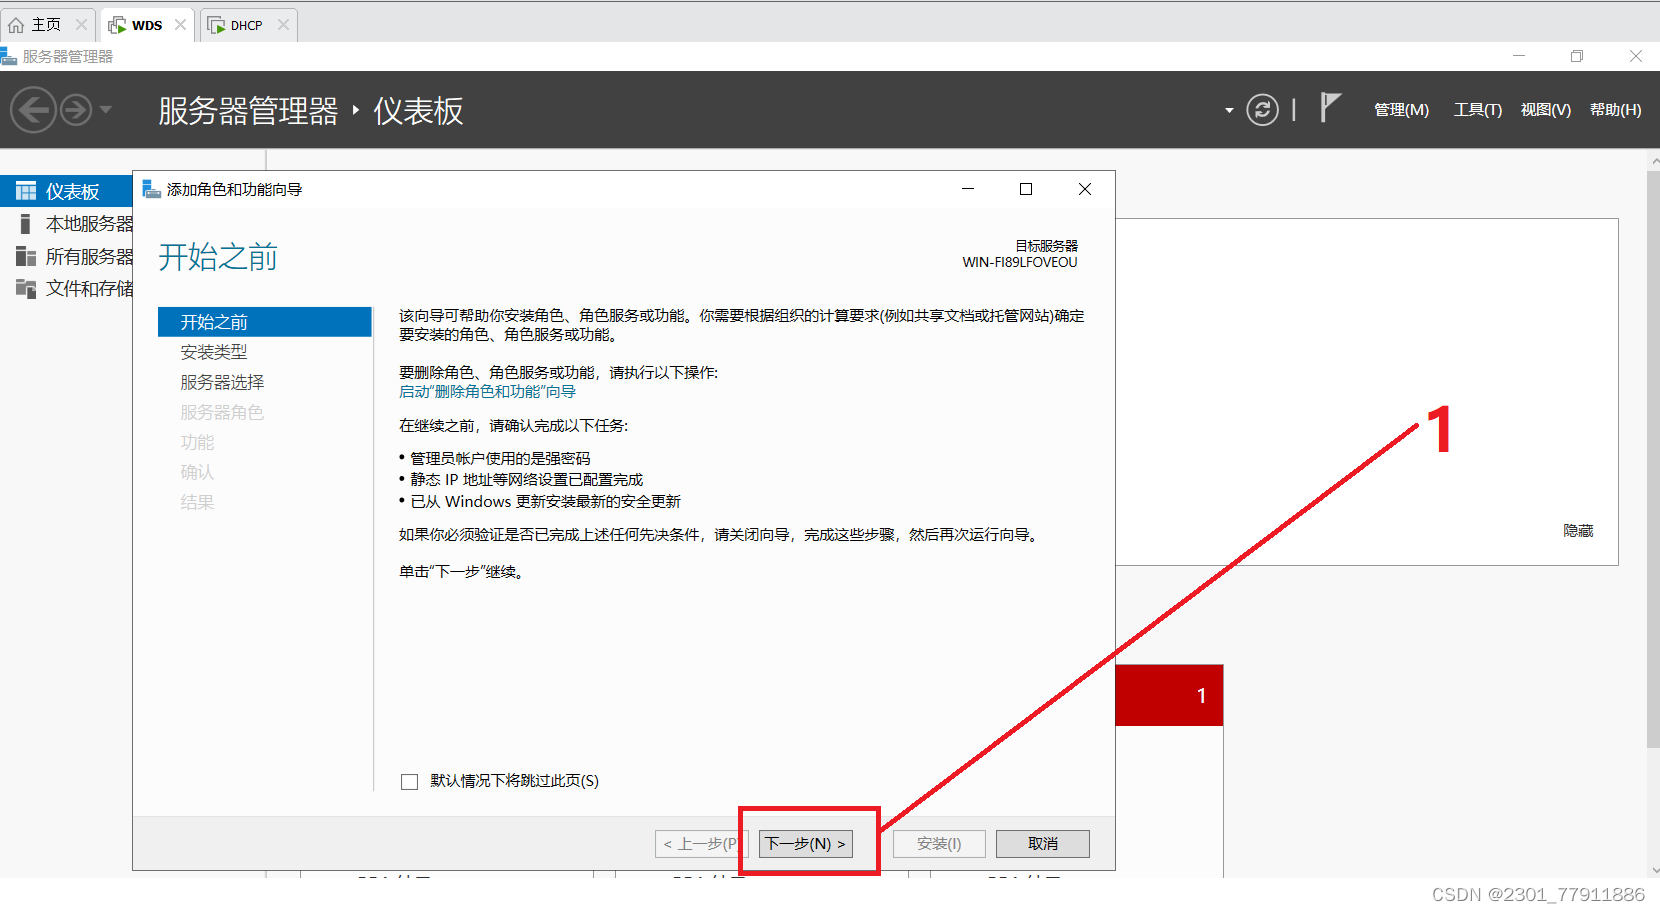Select 所有服务器 in the sidebar
The image size is (1660, 913).
[89, 257]
